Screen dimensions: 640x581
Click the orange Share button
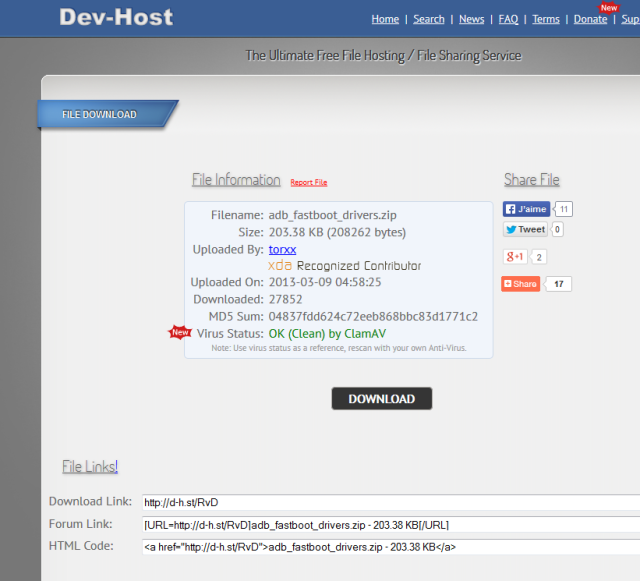click(520, 284)
